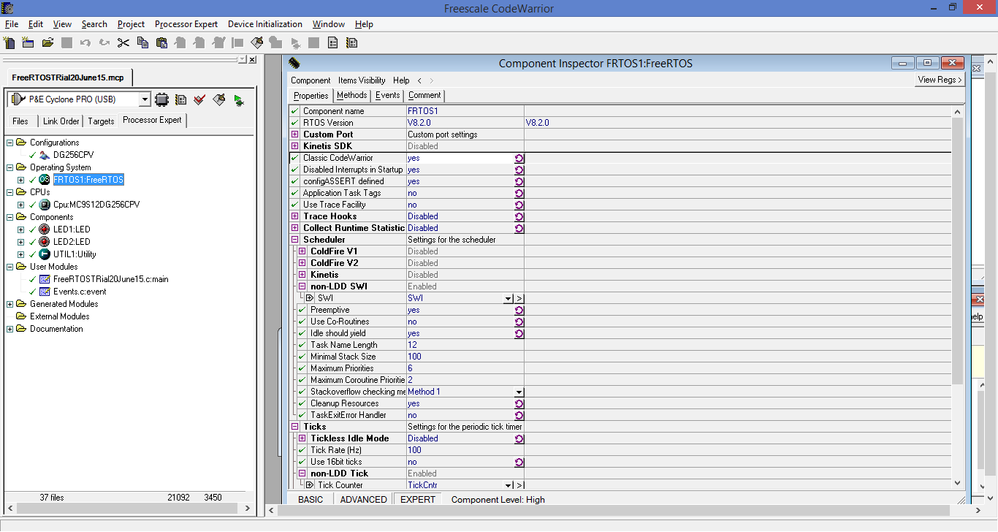Toggle Use Co-Routines setting
This screenshot has width=998, height=532.
pos(519,322)
